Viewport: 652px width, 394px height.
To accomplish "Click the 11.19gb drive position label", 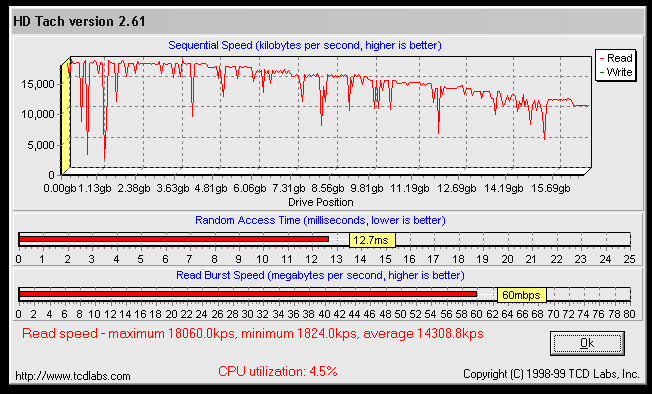I will pos(410,189).
